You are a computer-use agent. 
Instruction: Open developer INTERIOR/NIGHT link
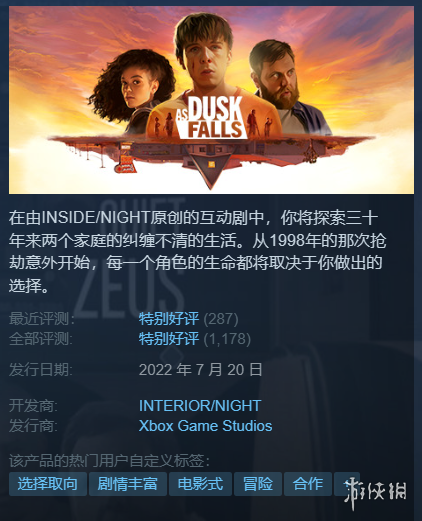pyautogui.click(x=200, y=406)
